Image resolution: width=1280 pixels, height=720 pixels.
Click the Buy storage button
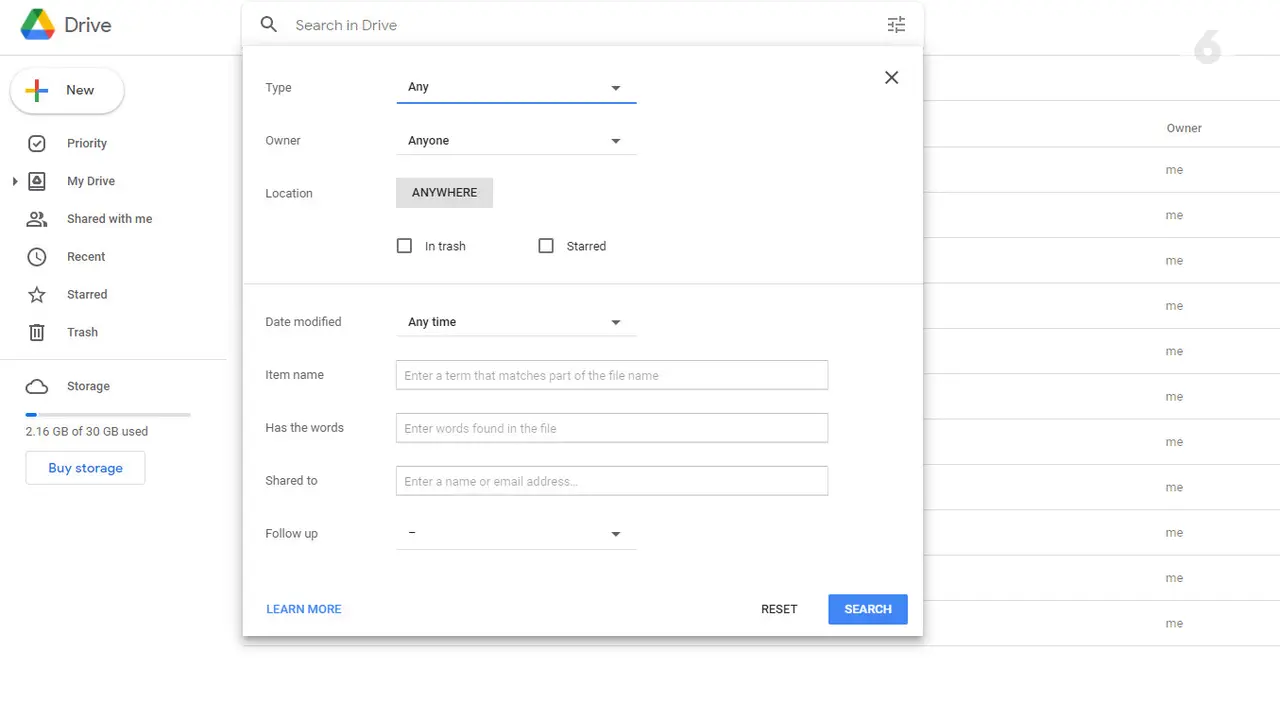point(86,468)
